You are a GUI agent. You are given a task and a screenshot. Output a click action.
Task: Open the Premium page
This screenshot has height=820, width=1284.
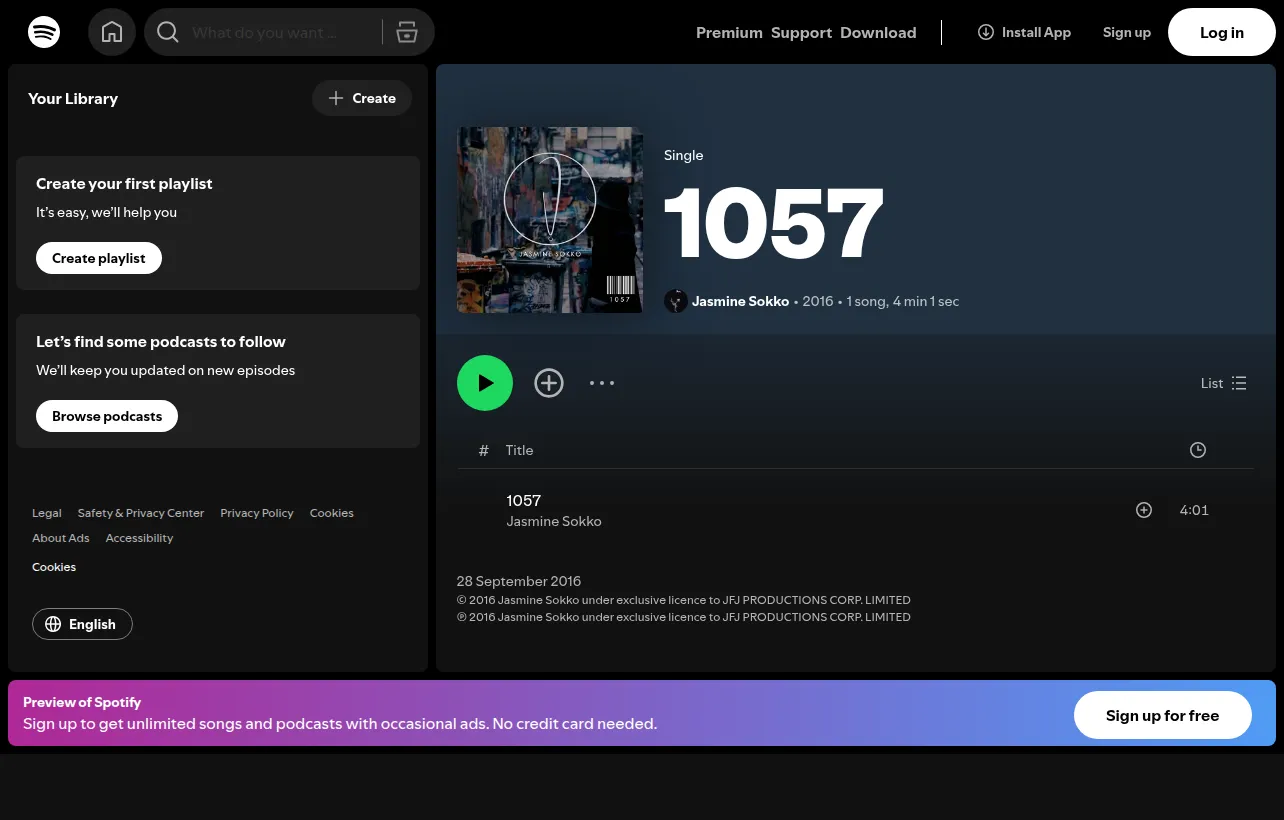coord(729,32)
